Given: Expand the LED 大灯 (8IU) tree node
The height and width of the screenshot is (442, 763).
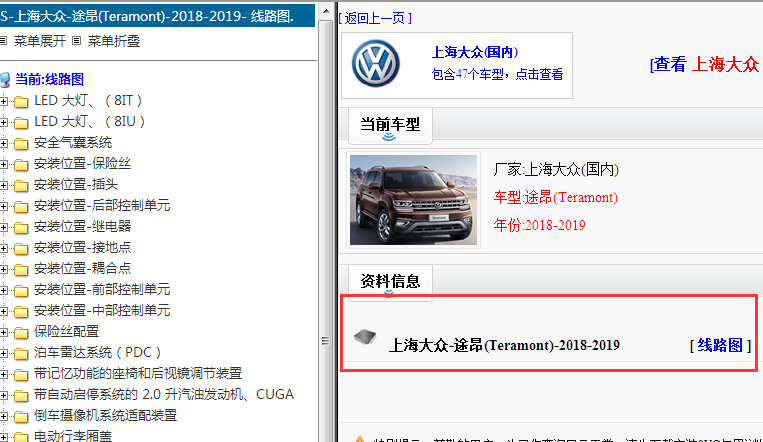Looking at the screenshot, I should pyautogui.click(x=3, y=122).
